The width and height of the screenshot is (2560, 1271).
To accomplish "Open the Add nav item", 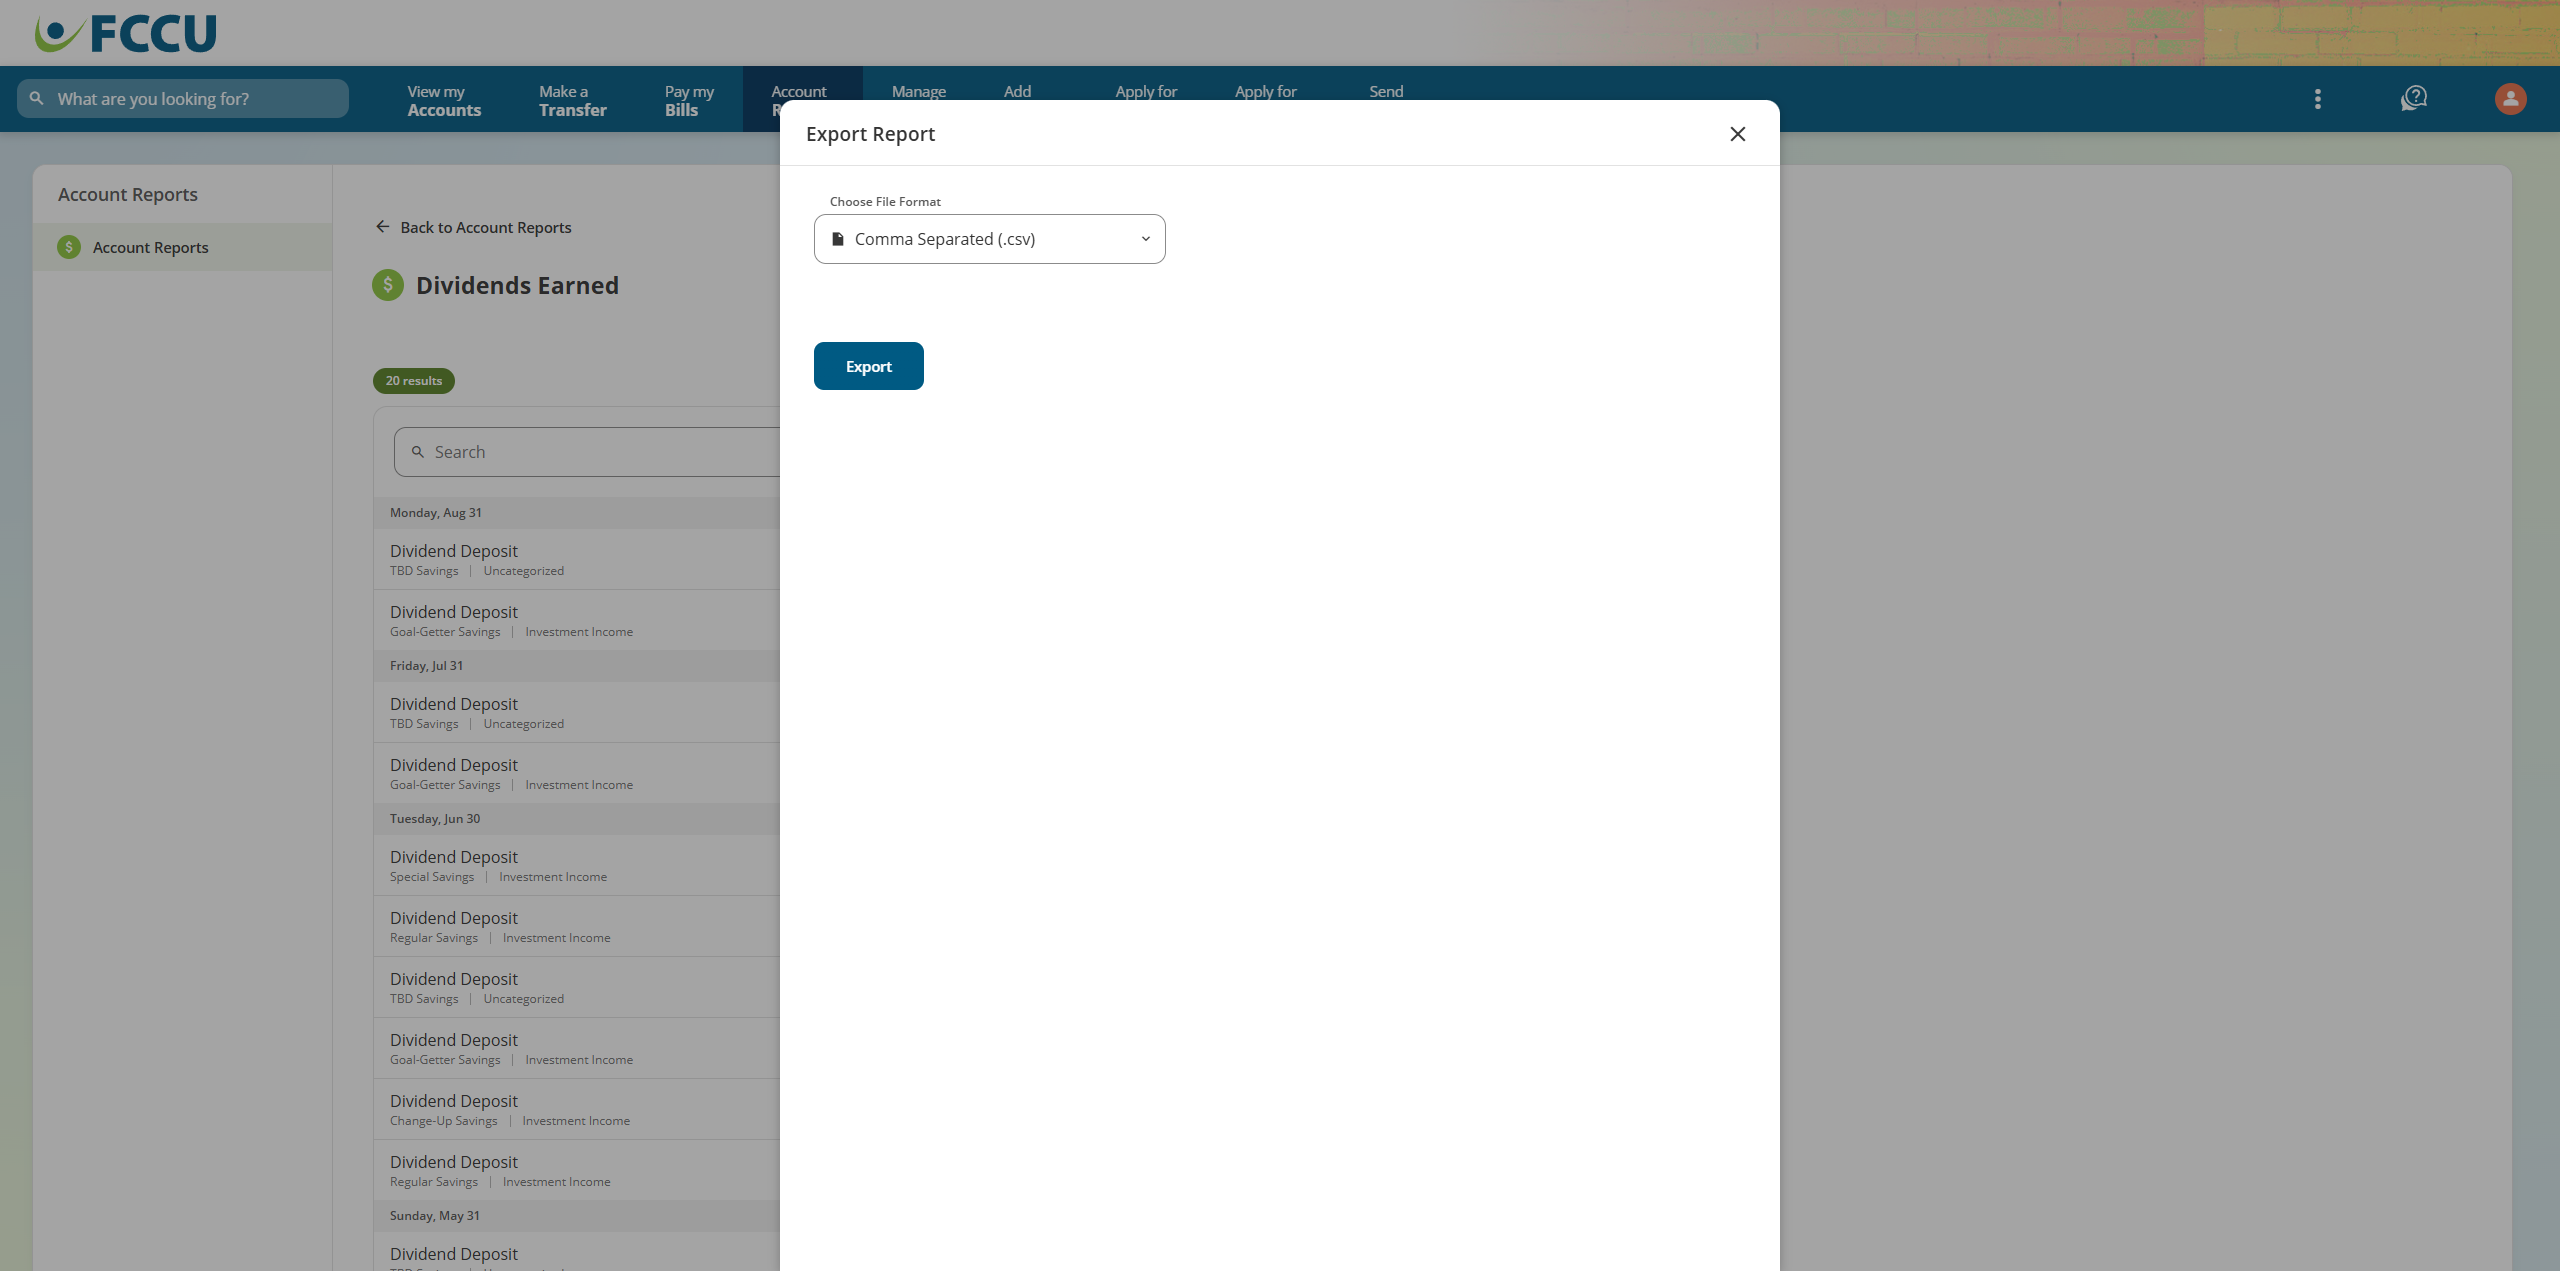I will [x=1017, y=91].
